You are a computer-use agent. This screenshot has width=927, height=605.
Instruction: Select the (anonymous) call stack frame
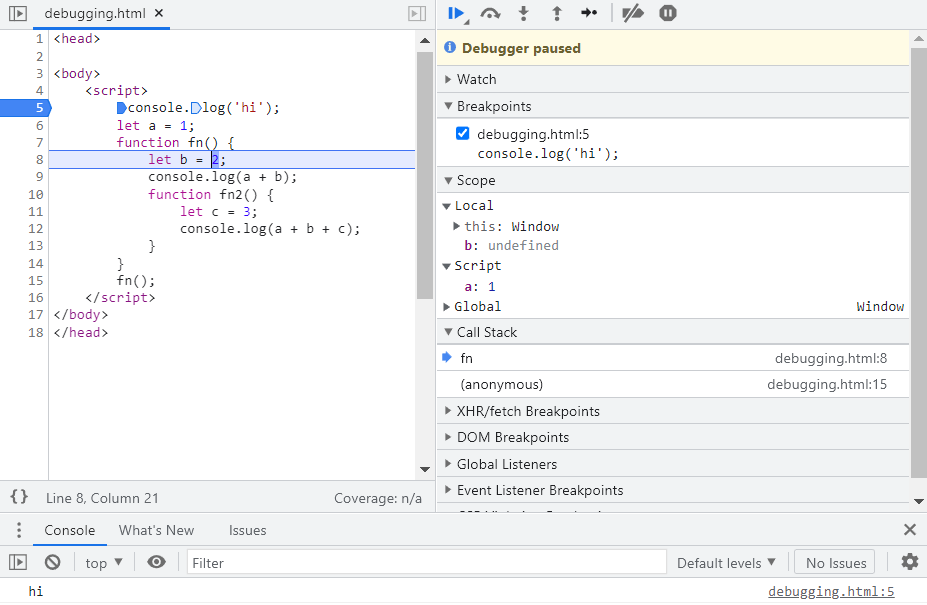[673, 384]
